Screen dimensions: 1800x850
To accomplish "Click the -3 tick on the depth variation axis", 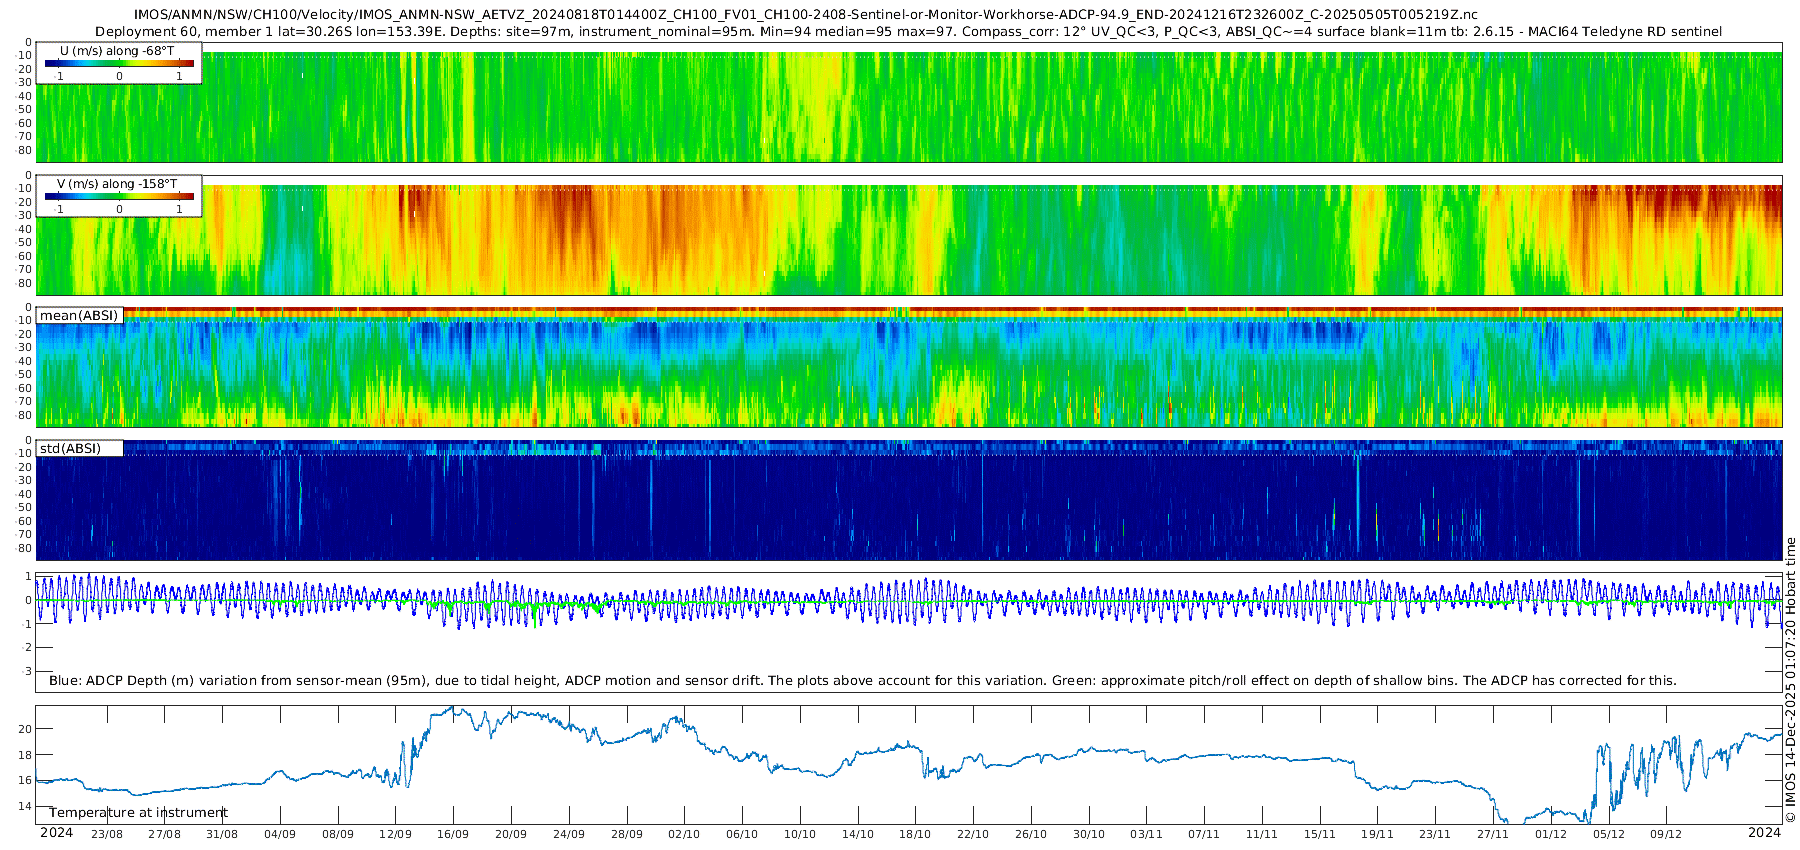I will (x=27, y=672).
